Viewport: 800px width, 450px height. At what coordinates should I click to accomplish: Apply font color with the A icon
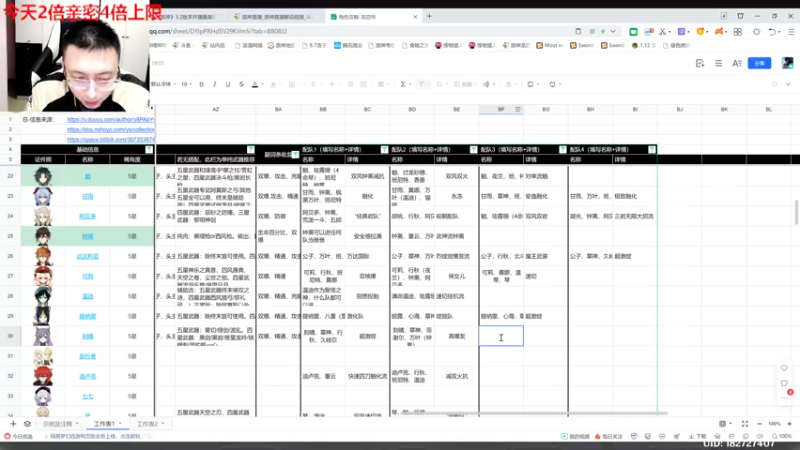point(255,84)
